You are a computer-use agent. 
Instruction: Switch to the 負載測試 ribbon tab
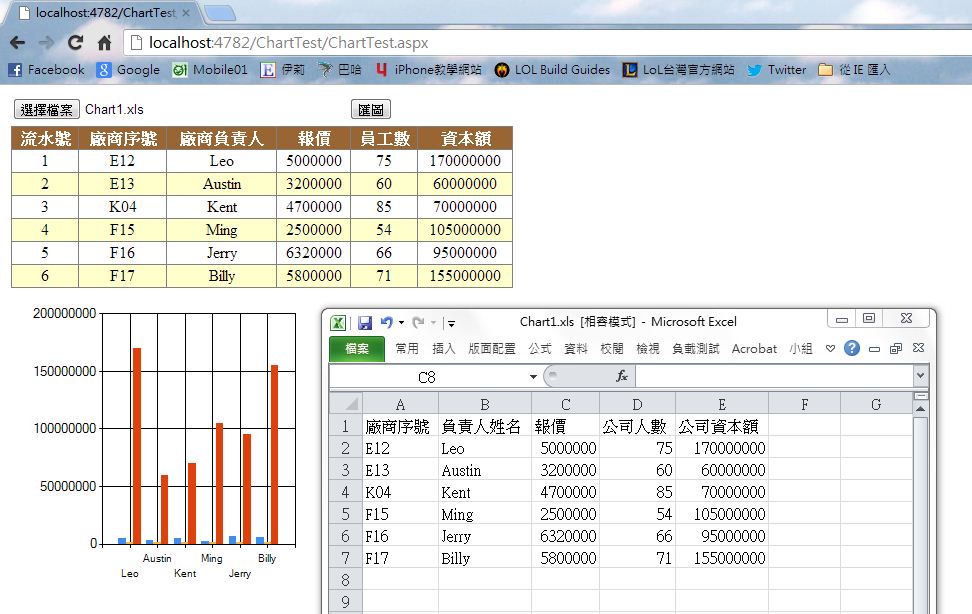point(696,349)
